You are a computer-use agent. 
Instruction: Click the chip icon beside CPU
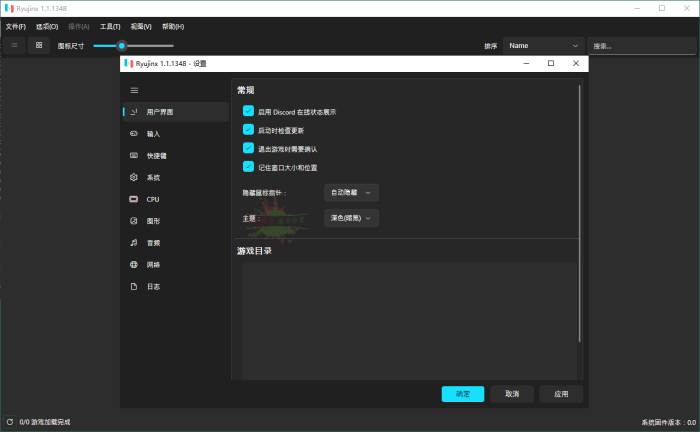pyautogui.click(x=133, y=199)
